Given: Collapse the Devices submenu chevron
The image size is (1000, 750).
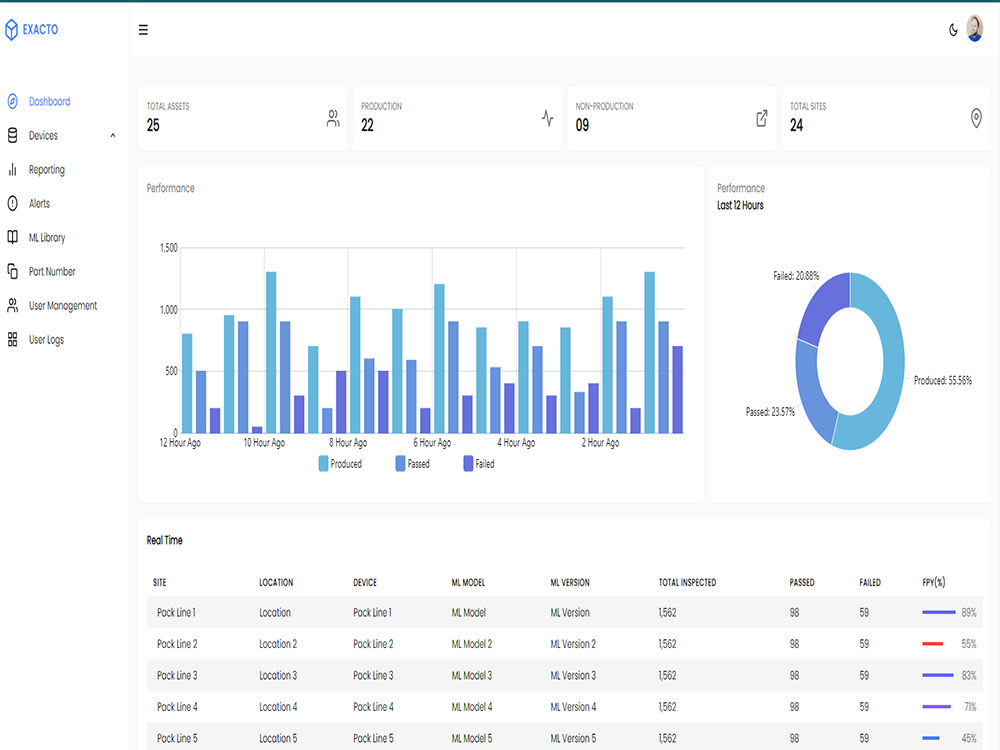Looking at the screenshot, I should pyautogui.click(x=113, y=135).
